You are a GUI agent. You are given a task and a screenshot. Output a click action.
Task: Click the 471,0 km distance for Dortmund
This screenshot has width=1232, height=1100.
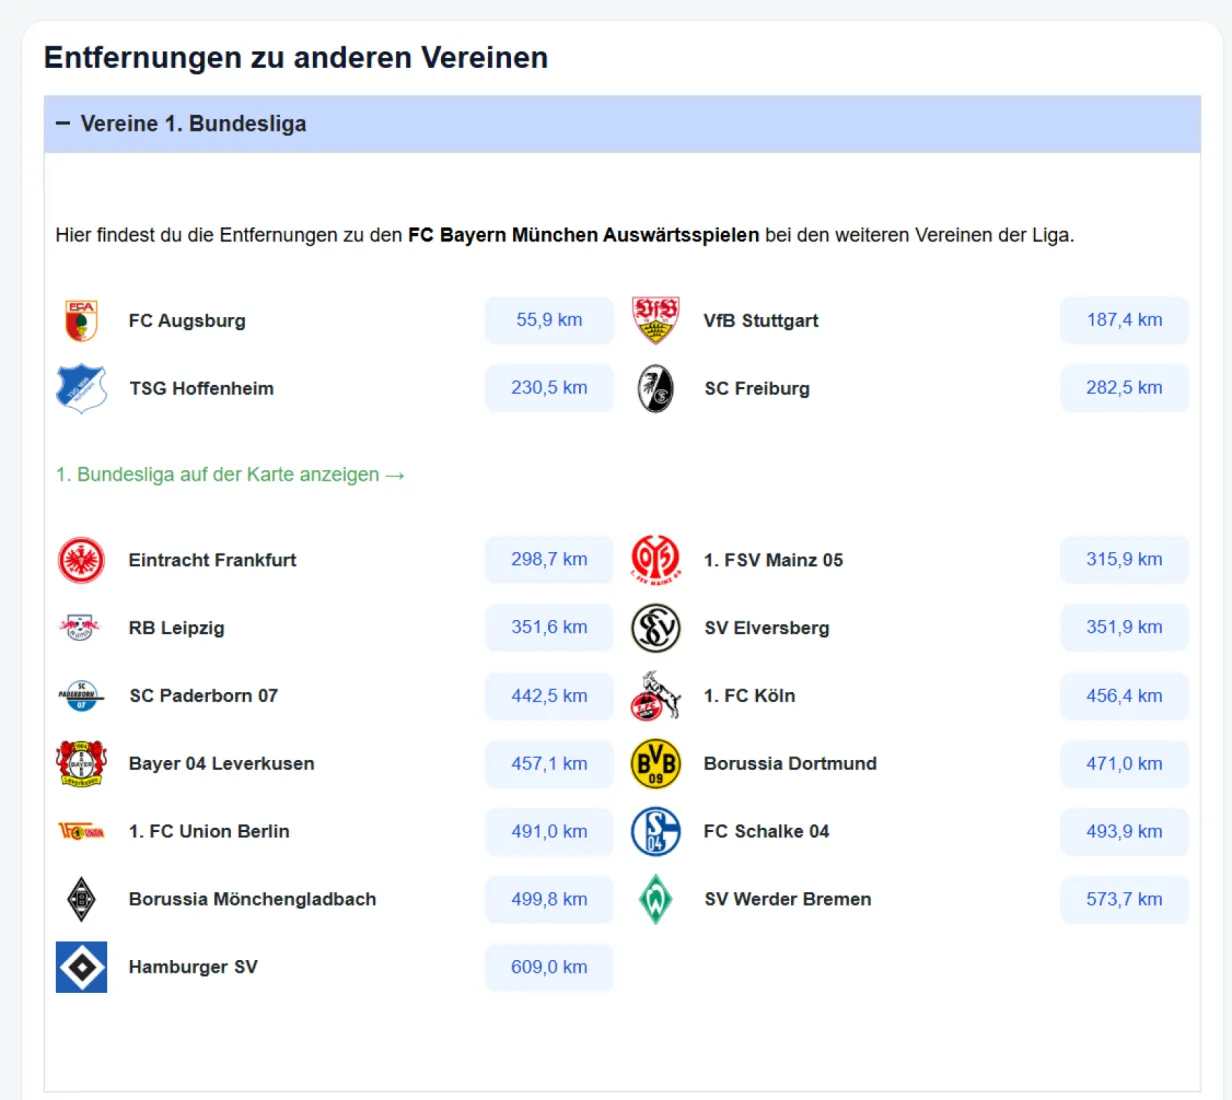coord(1124,764)
